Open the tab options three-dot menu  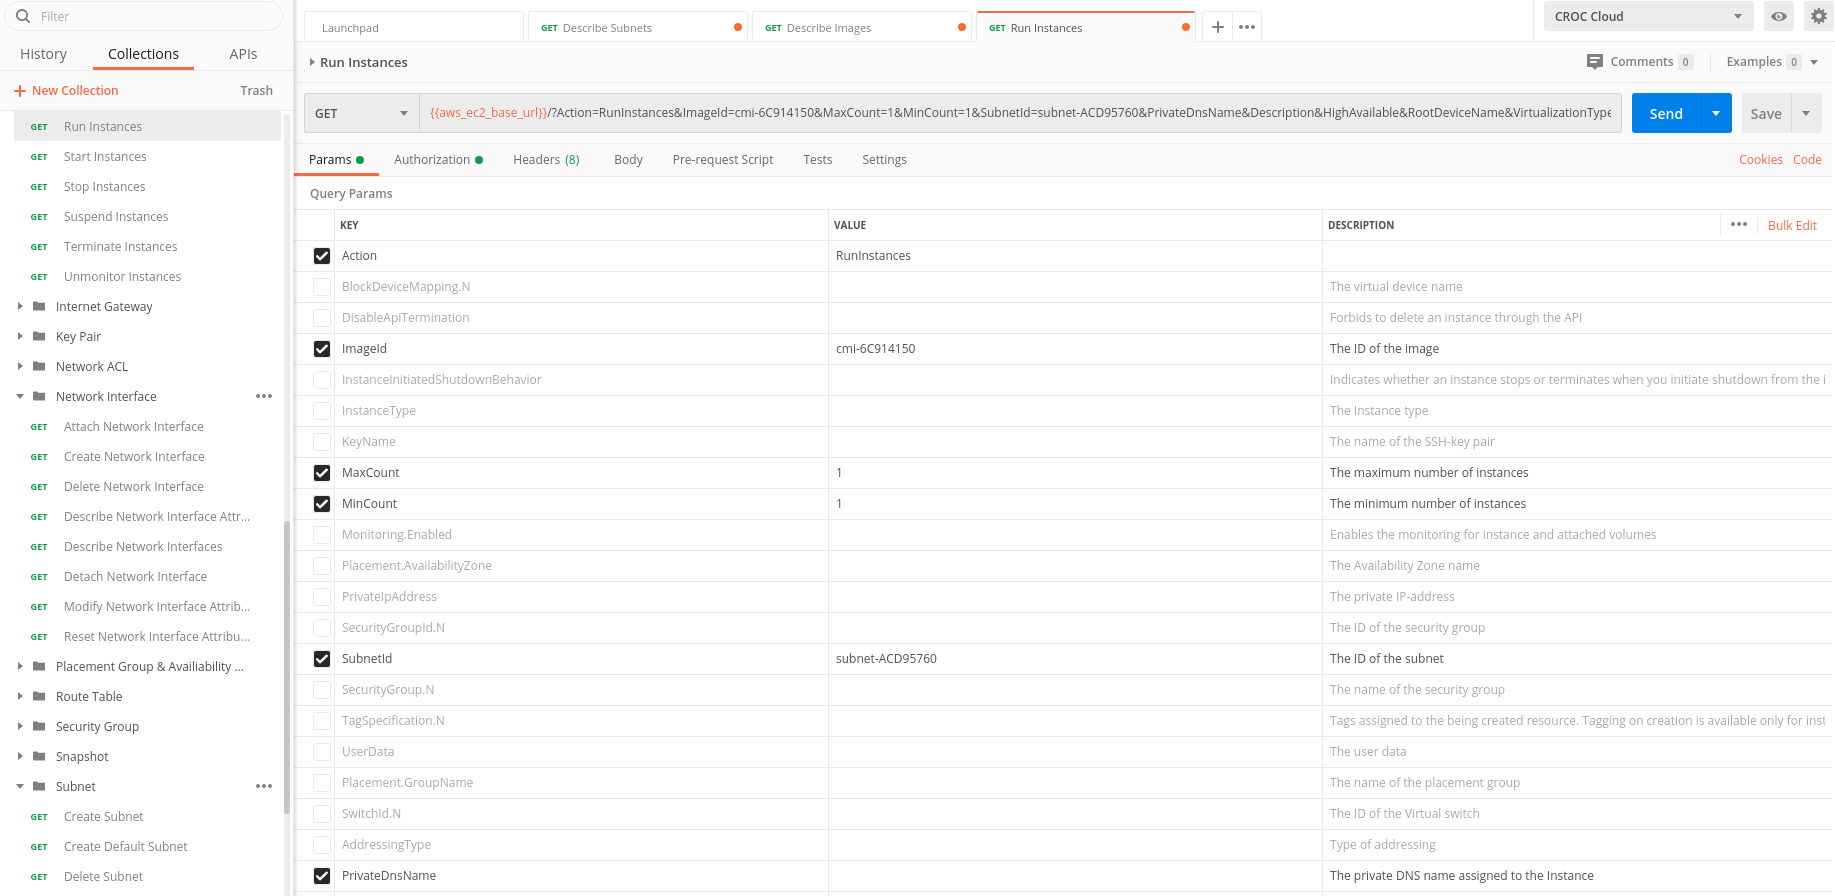(1247, 27)
